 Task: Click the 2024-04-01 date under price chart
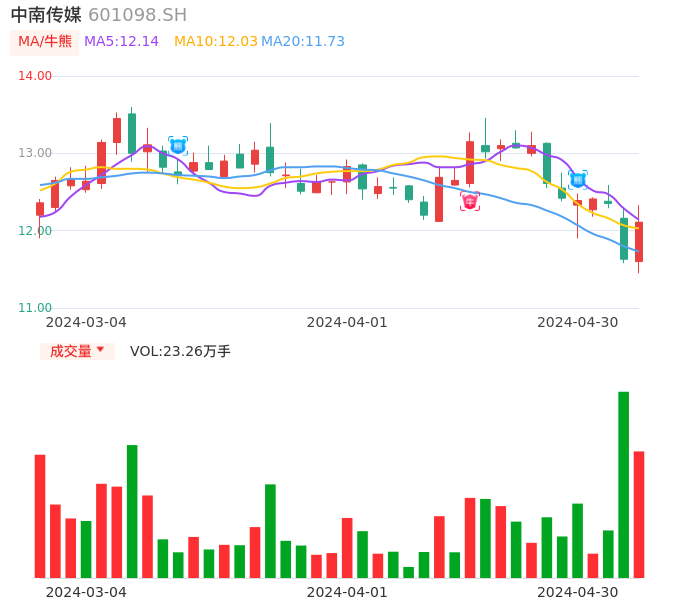(x=347, y=322)
